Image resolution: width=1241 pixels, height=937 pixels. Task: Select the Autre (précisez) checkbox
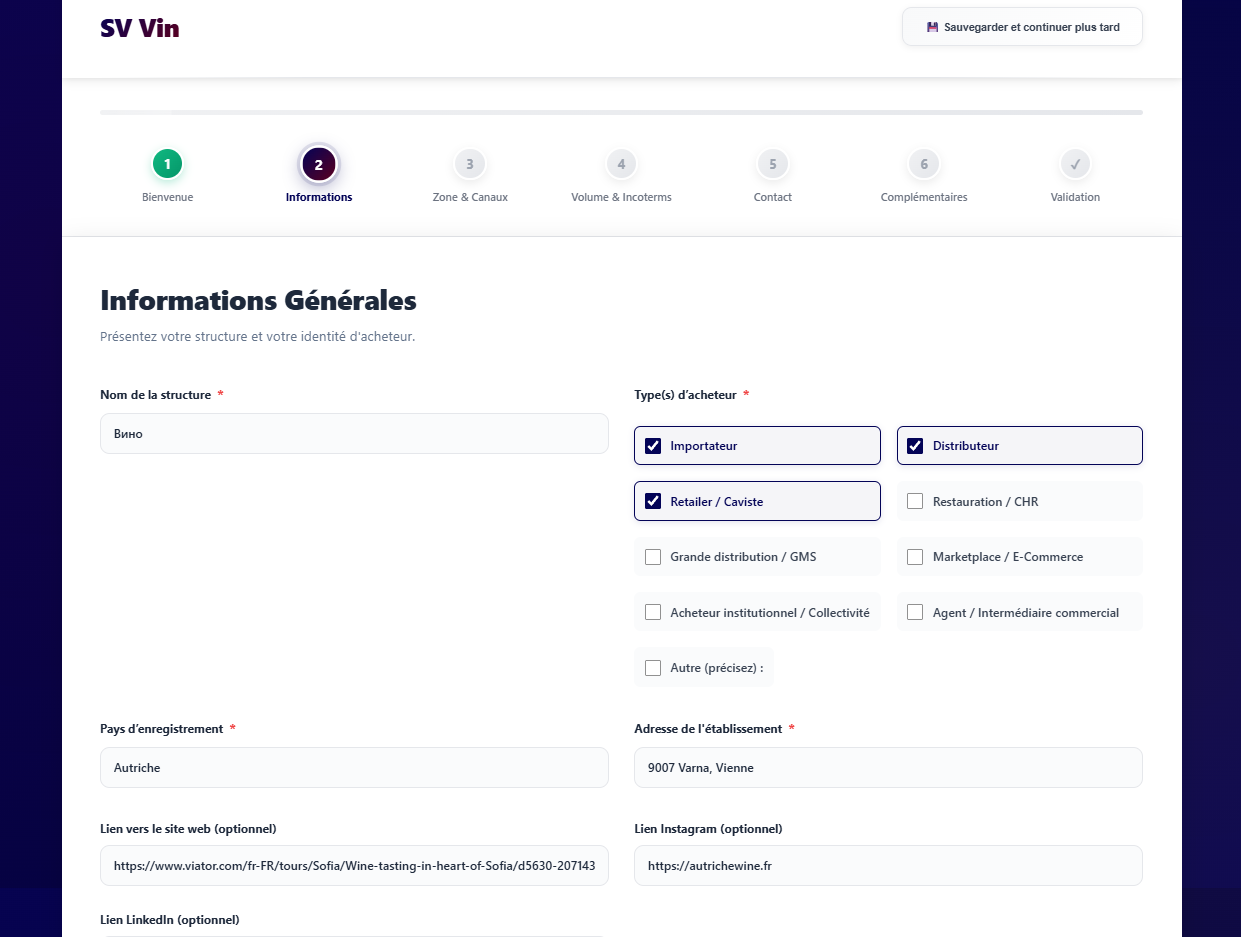click(x=653, y=668)
